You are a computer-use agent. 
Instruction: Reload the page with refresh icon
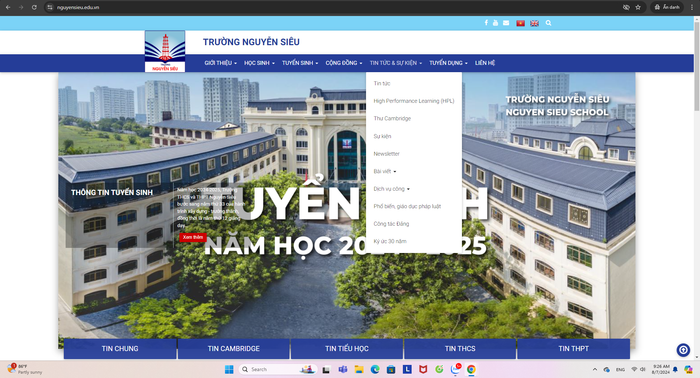[x=34, y=7]
